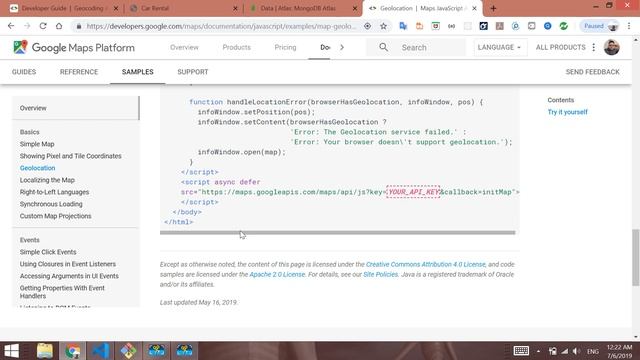Select Geolocation in the sidebar
This screenshot has width=640, height=360.
[x=37, y=168]
